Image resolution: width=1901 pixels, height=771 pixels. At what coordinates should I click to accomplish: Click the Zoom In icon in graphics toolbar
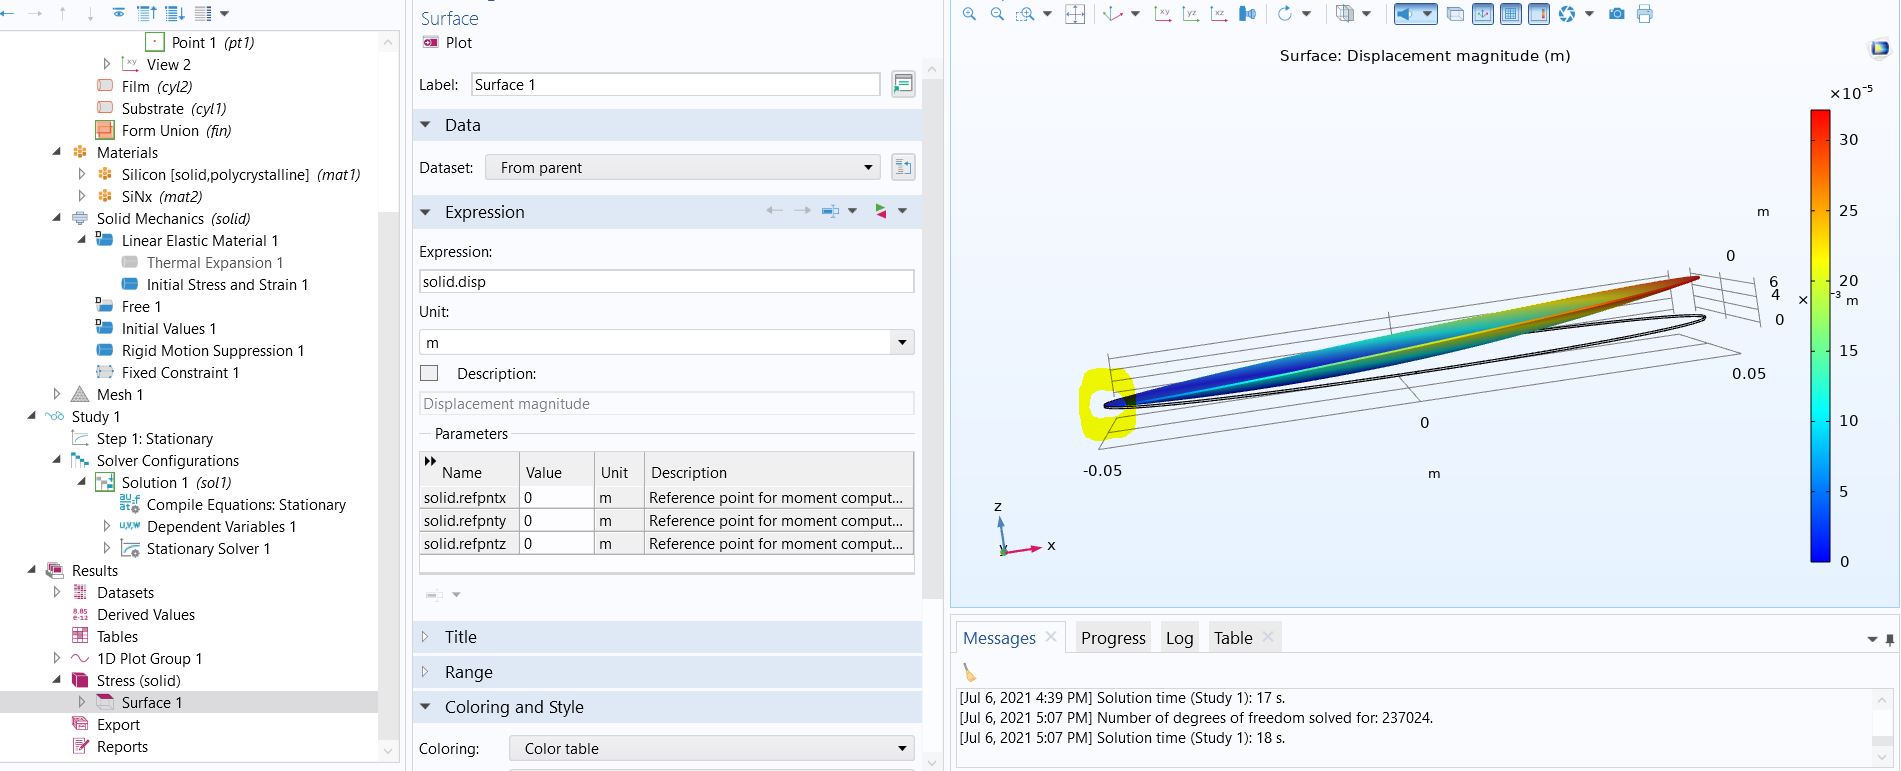969,14
